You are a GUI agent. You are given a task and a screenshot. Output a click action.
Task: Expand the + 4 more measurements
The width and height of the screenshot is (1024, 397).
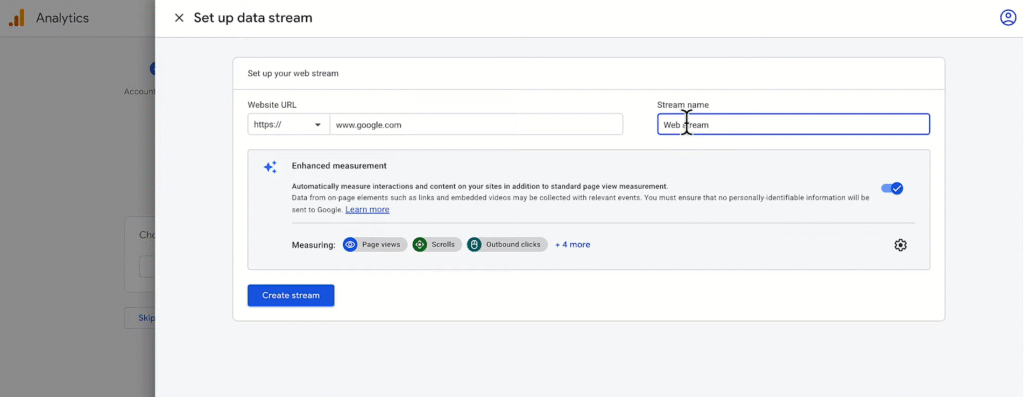573,245
